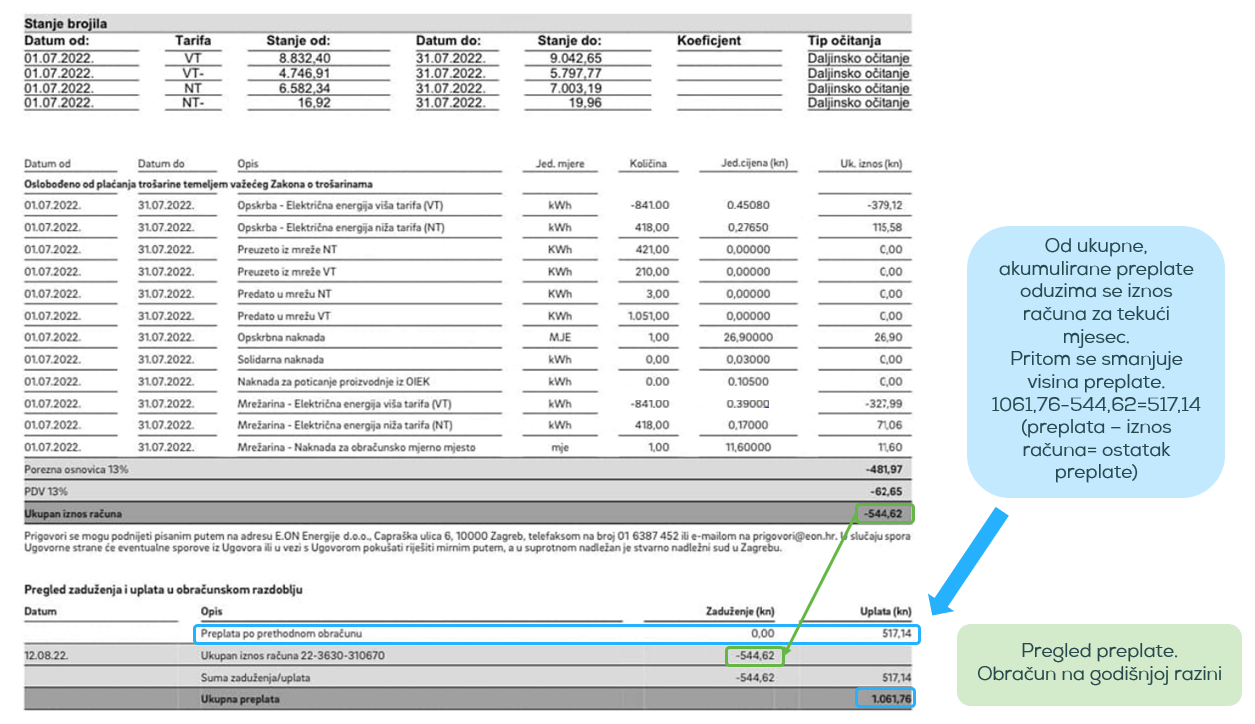Select the end reading 9.042,65

coord(575,59)
